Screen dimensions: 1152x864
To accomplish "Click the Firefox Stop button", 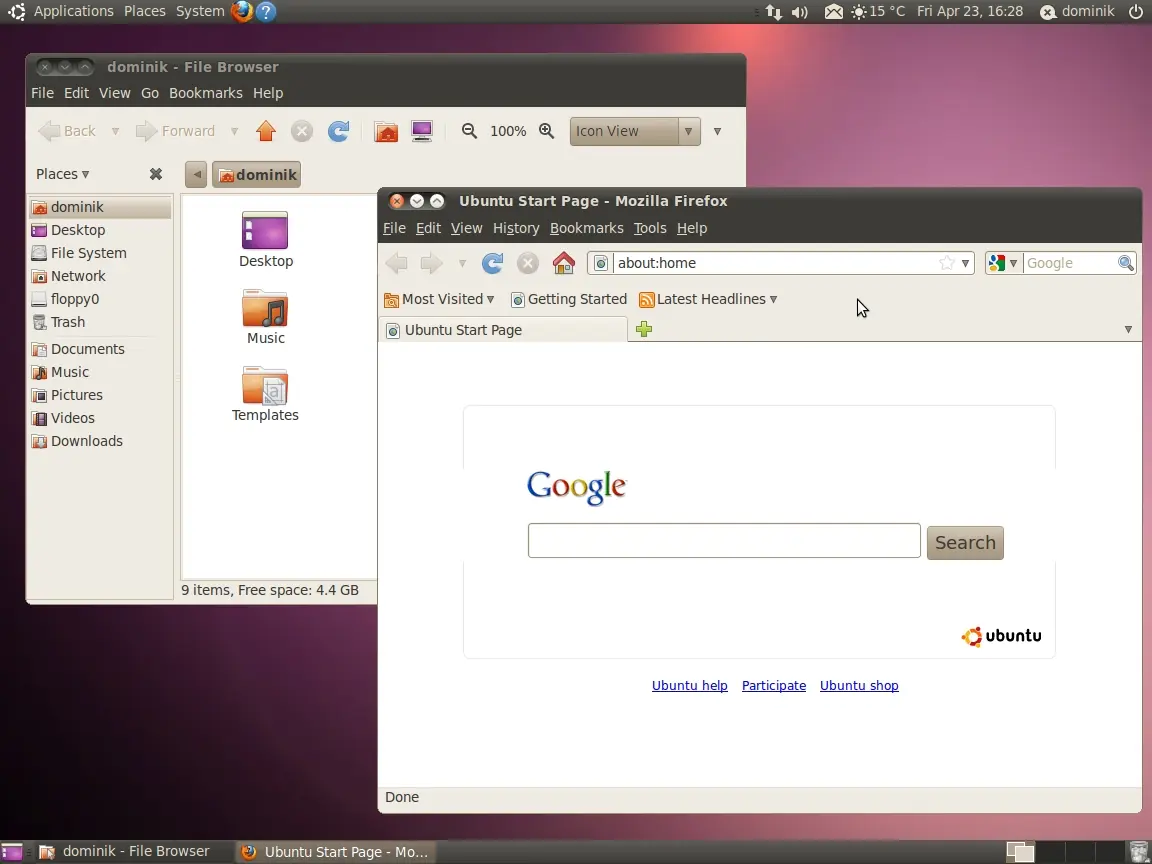I will point(528,263).
